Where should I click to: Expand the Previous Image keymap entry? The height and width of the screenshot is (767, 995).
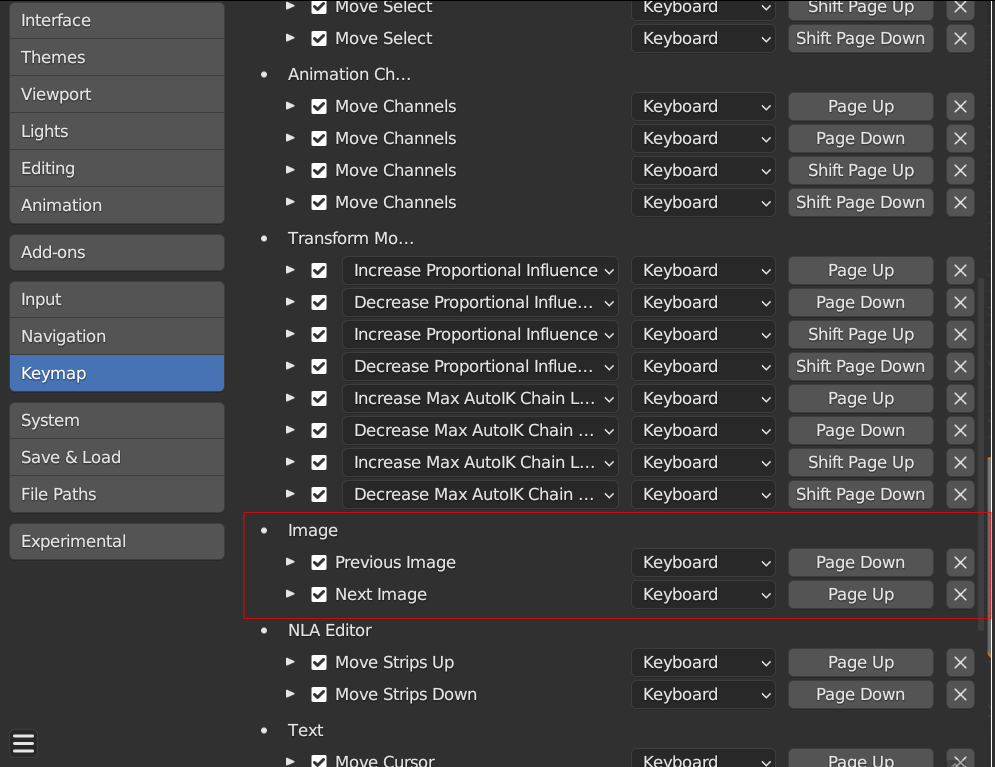[x=290, y=562]
